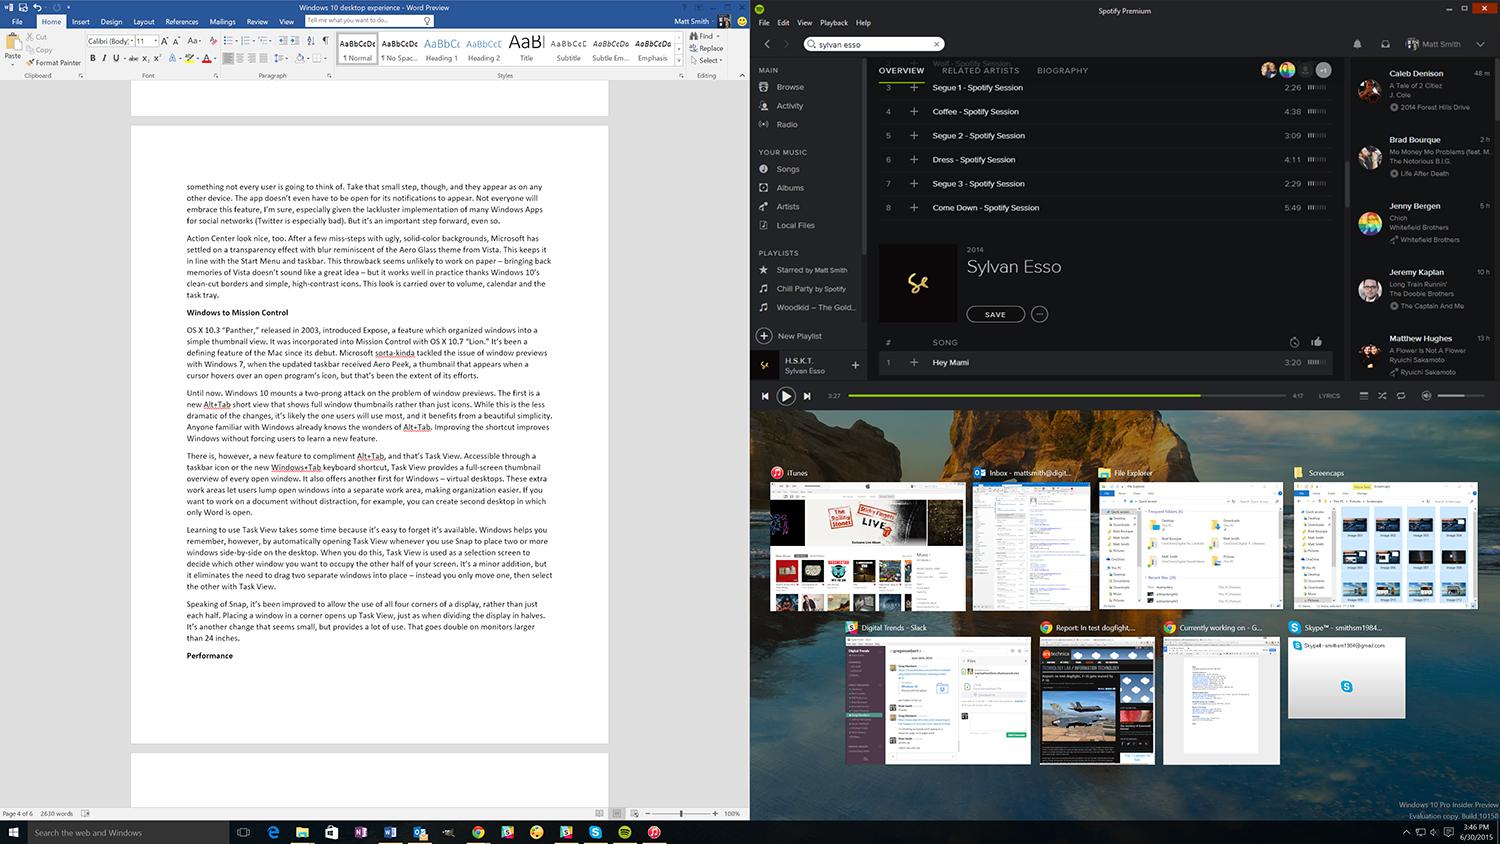Click the Undo arrow in Word
Viewport: 1500px width, 844px height.
tap(37, 8)
